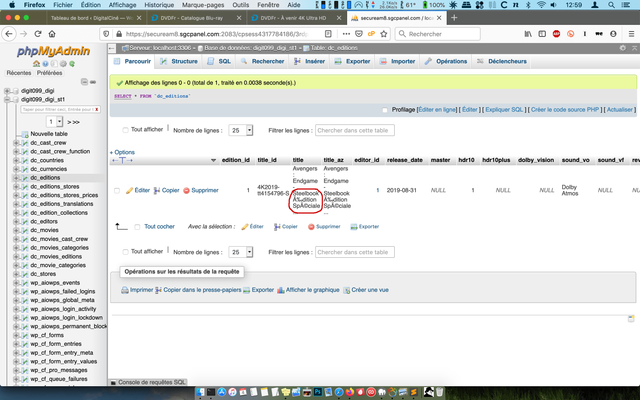Click the Créer le code source PHP link
This screenshot has height=400, width=640.
tap(565, 110)
